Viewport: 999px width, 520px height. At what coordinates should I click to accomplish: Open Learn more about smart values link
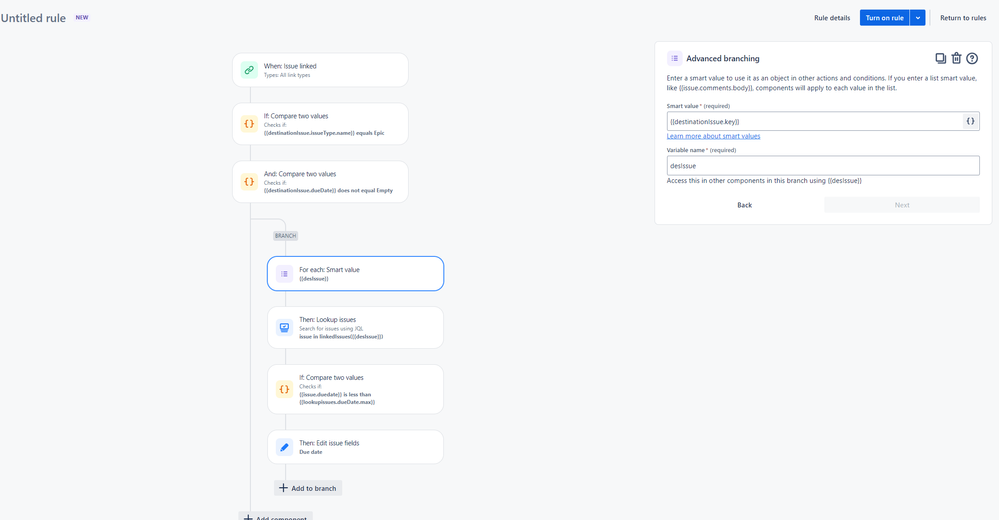point(713,136)
